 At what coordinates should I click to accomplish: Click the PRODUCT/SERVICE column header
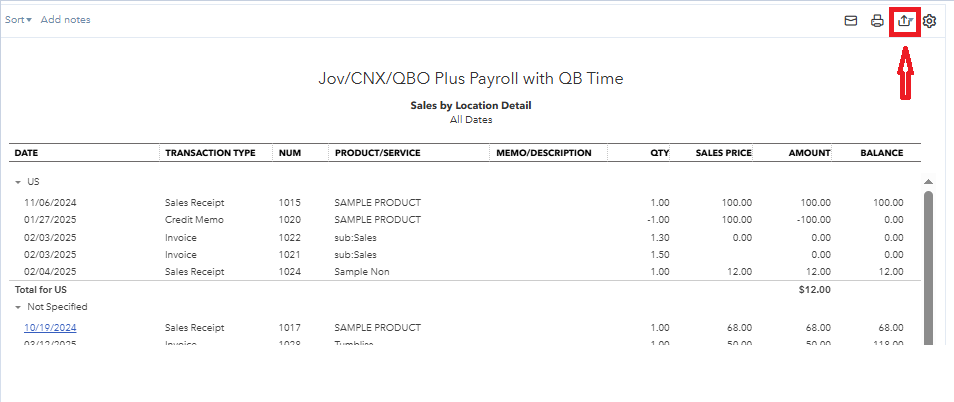click(377, 153)
